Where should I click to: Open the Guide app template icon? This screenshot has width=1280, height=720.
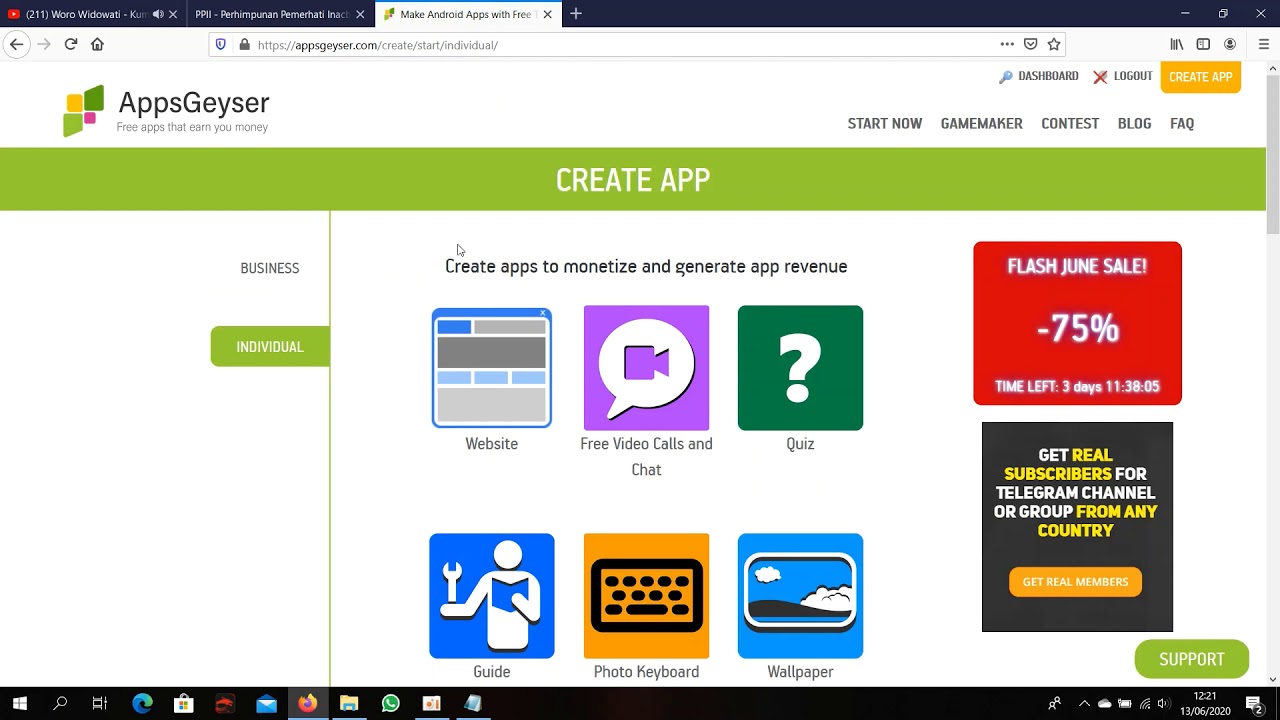tap(491, 596)
